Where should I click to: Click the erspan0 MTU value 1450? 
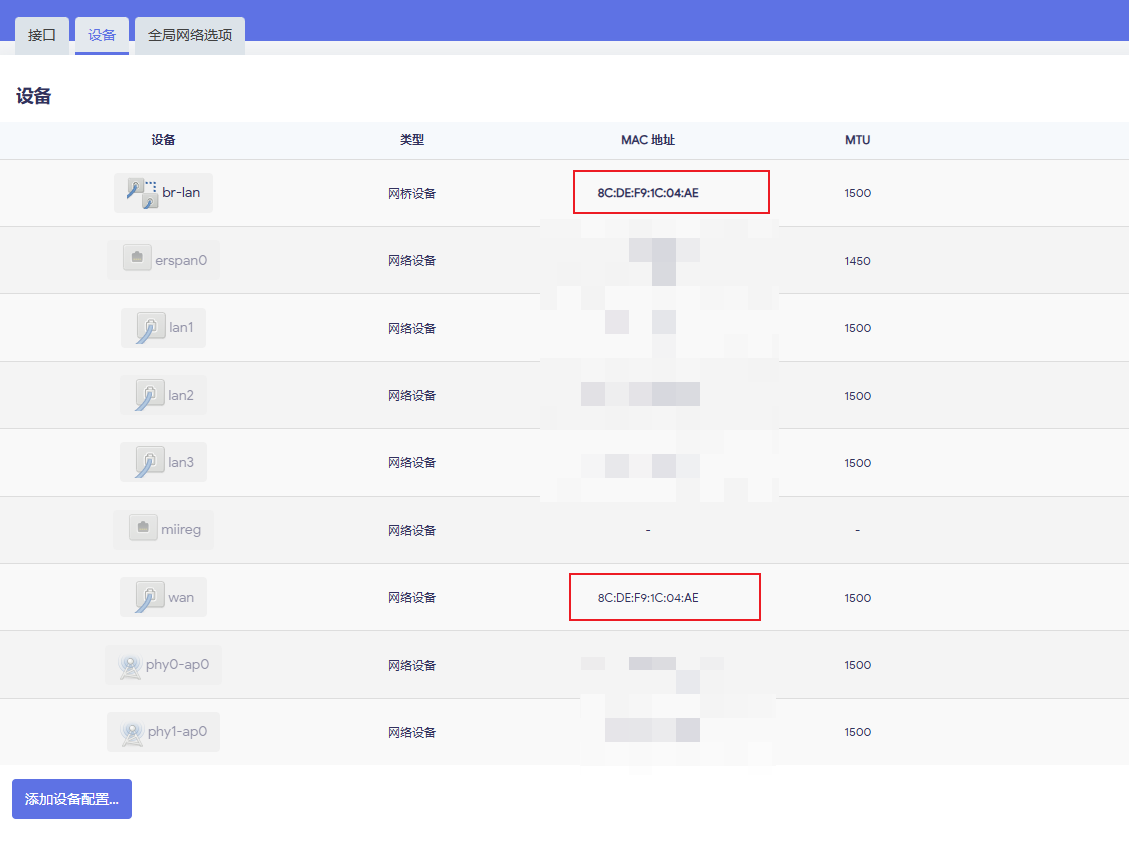click(858, 261)
